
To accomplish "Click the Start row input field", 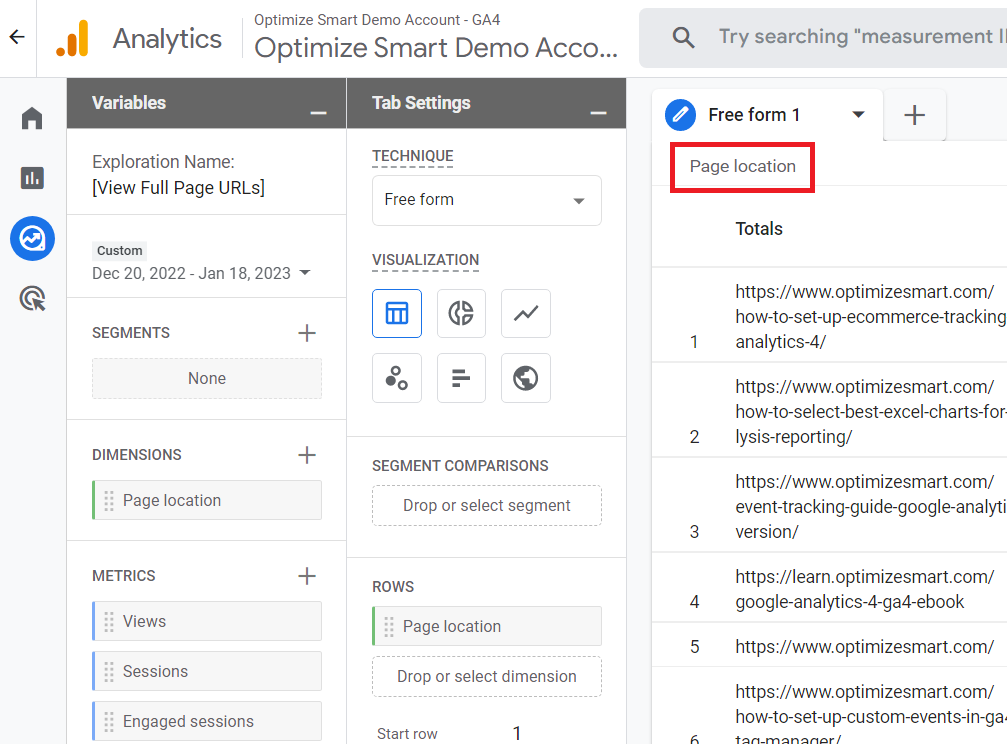I will 517,732.
